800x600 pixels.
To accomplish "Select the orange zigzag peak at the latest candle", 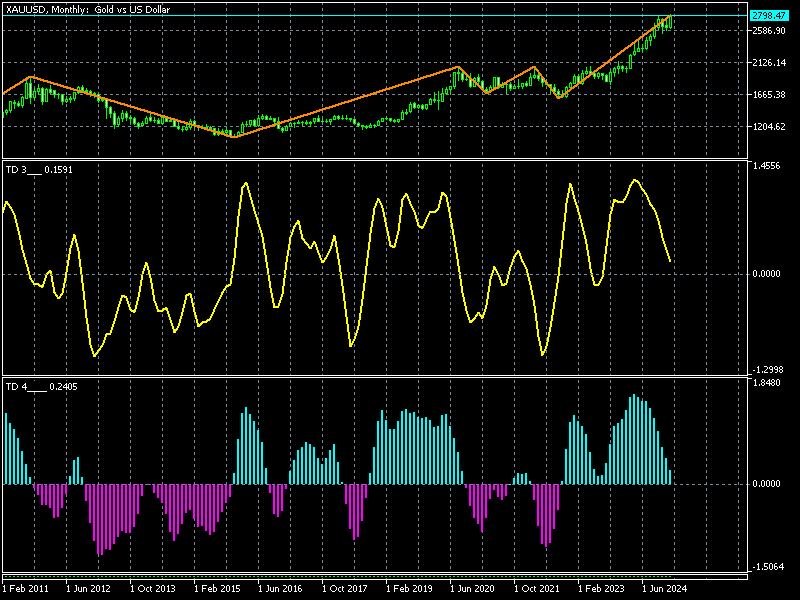I will (671, 16).
